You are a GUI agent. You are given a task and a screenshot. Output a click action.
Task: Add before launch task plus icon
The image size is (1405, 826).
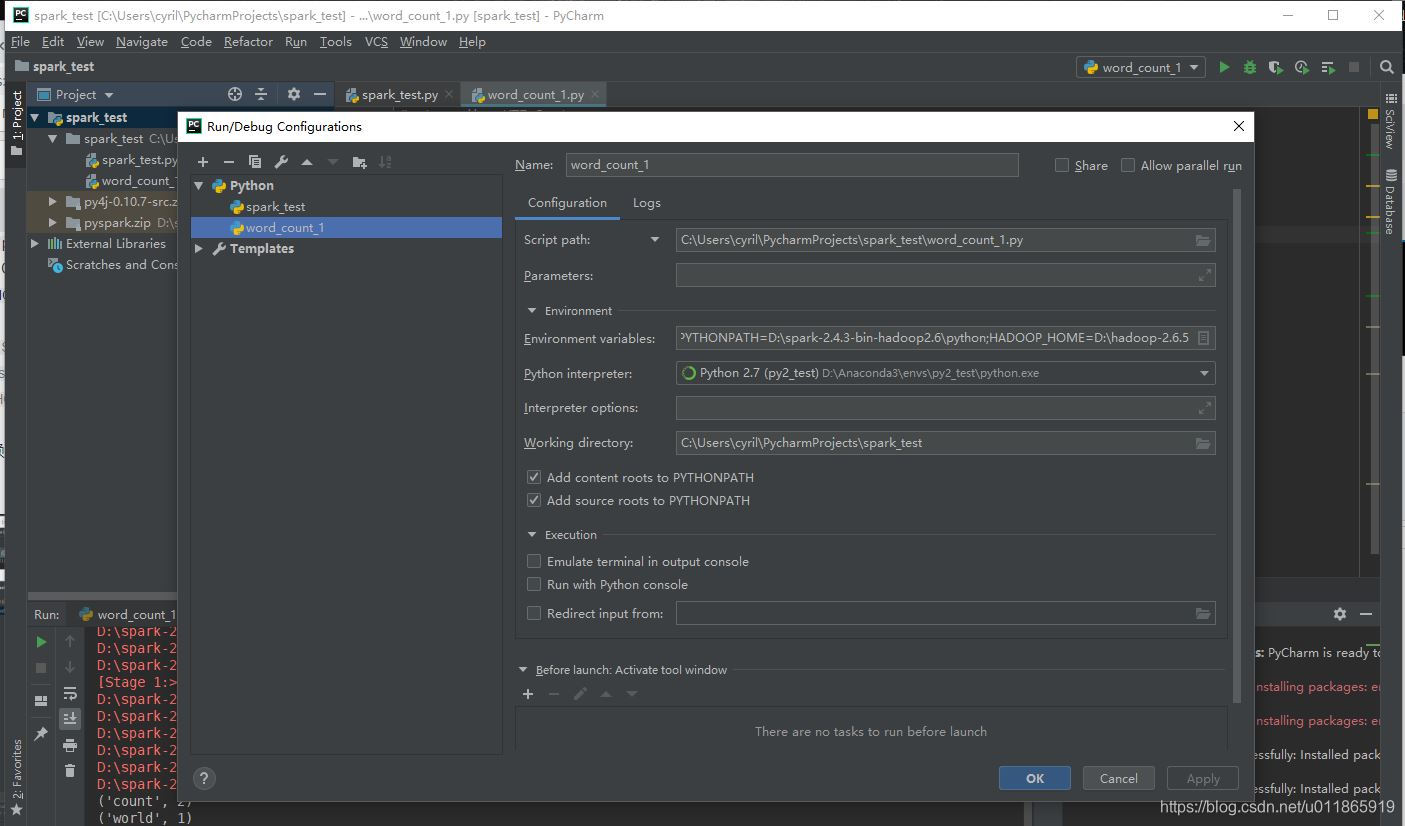(528, 694)
